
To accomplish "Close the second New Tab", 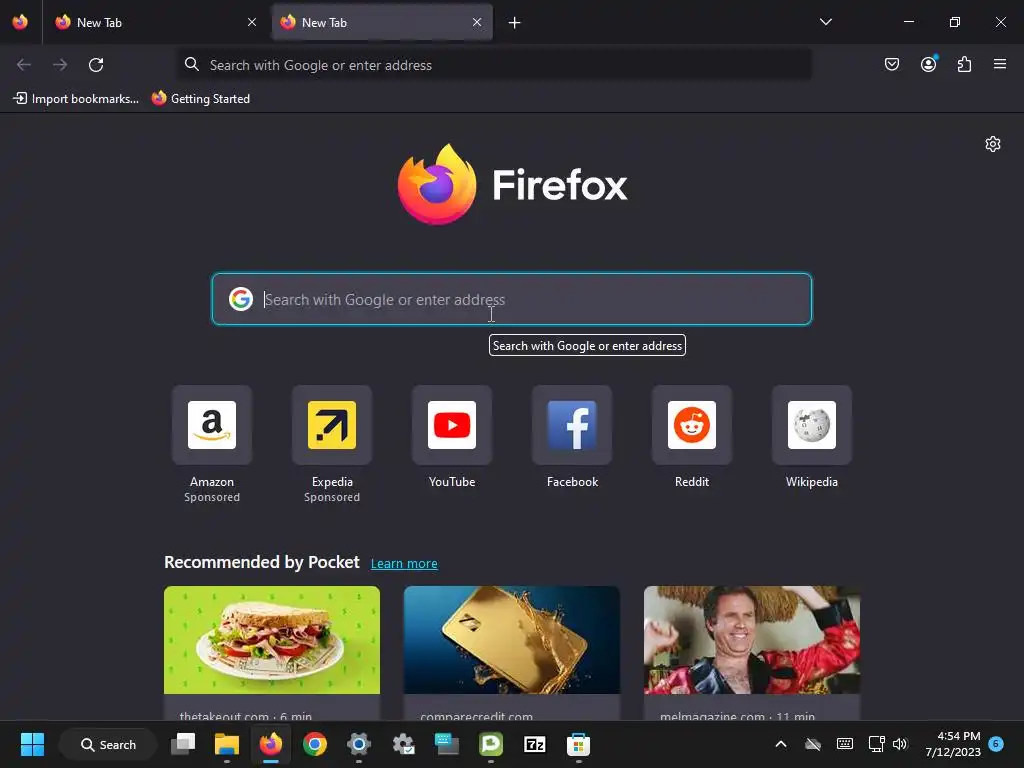I will 477,22.
